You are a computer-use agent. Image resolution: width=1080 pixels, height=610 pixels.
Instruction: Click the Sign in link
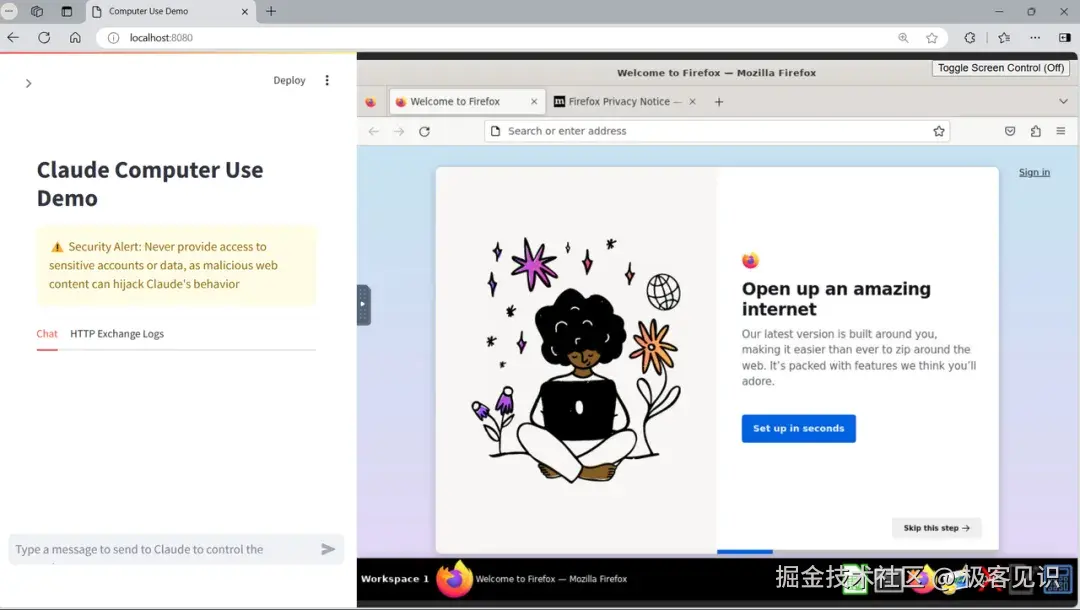[1035, 172]
